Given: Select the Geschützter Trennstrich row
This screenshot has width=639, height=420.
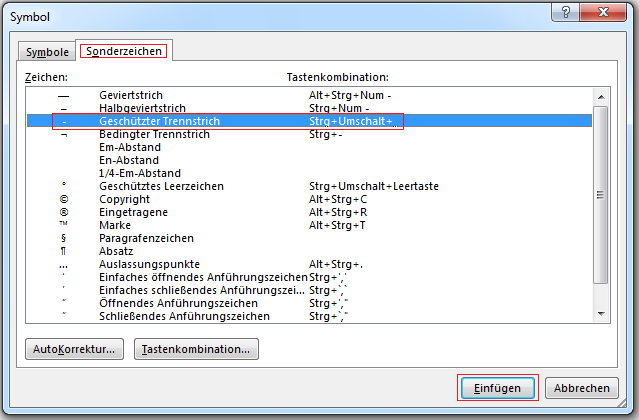Looking at the screenshot, I should click(x=309, y=121).
